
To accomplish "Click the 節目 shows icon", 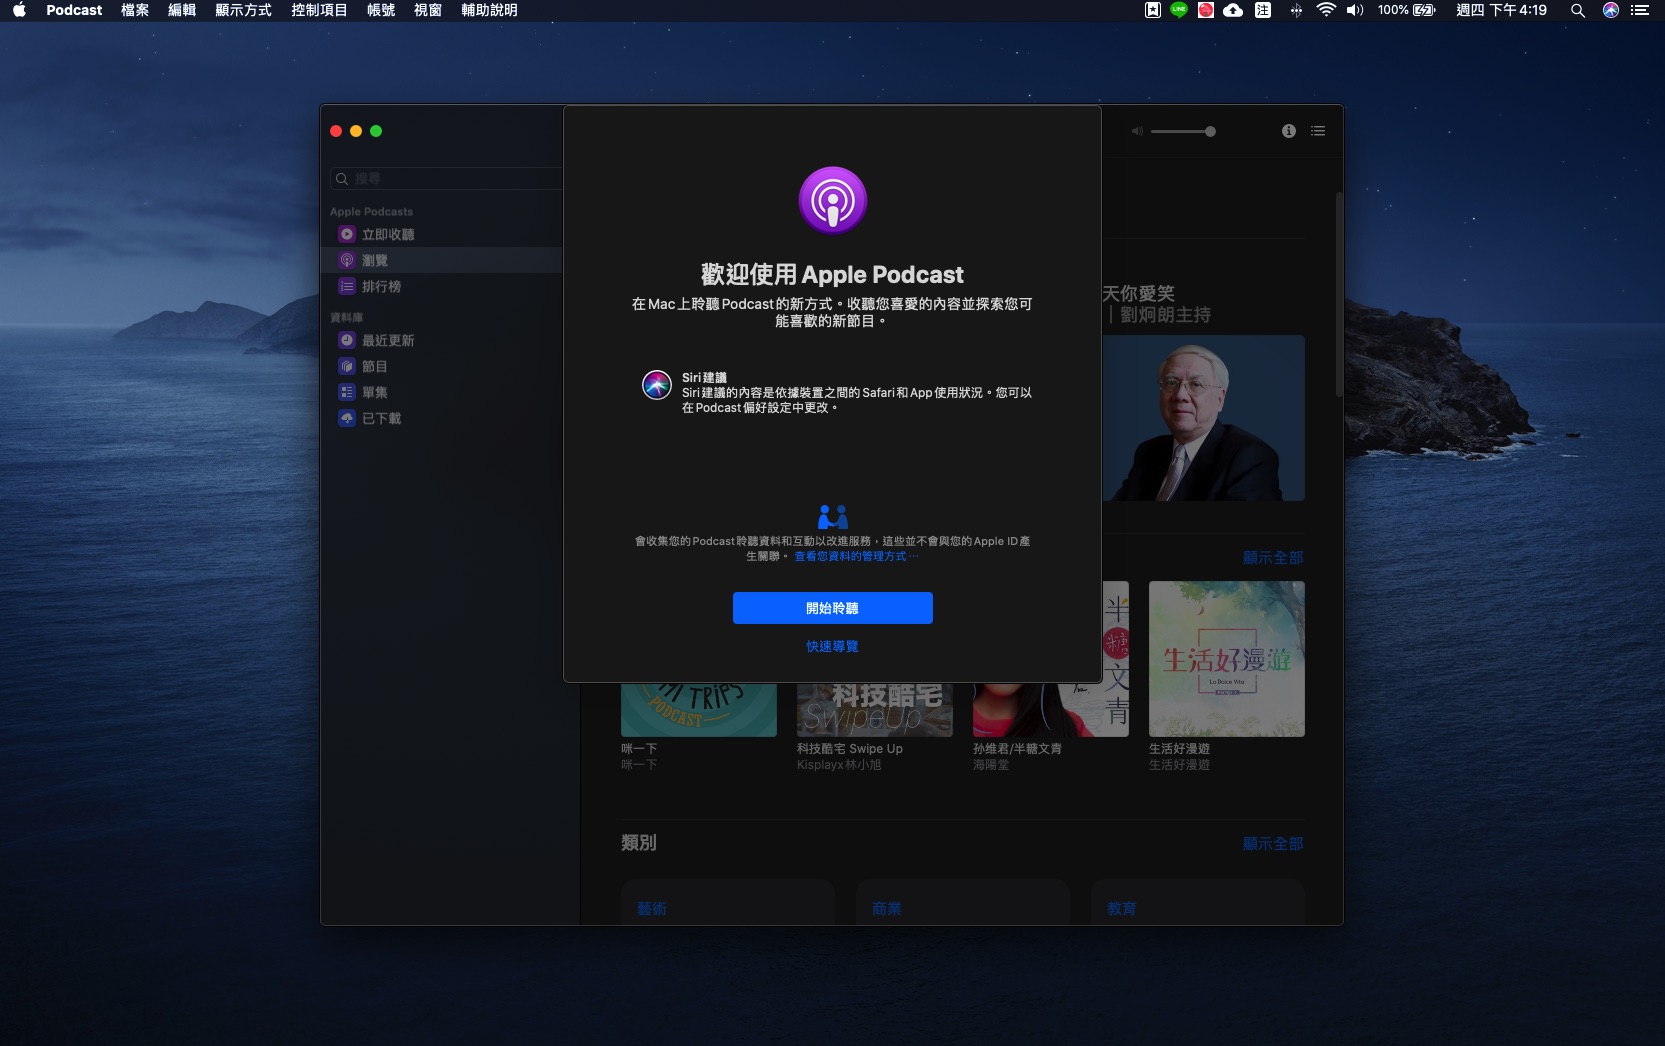I will pyautogui.click(x=347, y=366).
